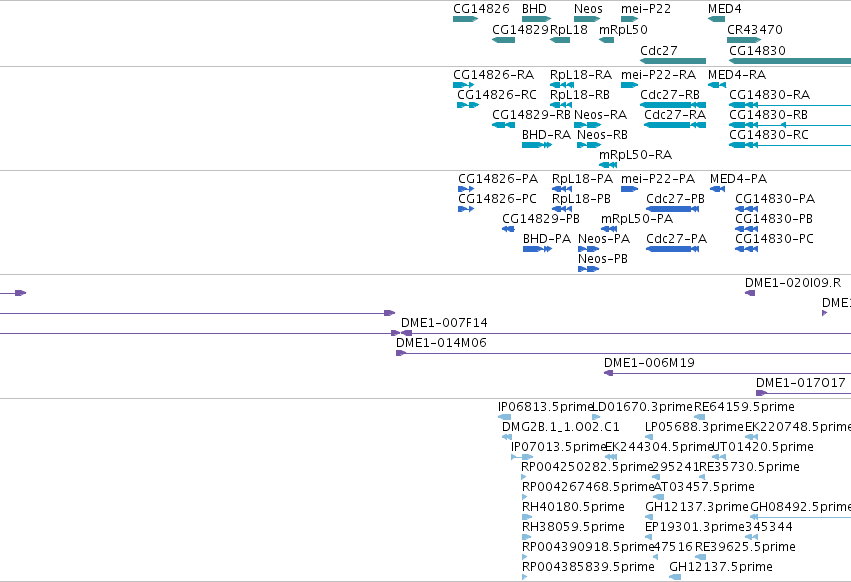Click the CG14826-PA protein label
This screenshot has width=851, height=582.
[x=498, y=179]
